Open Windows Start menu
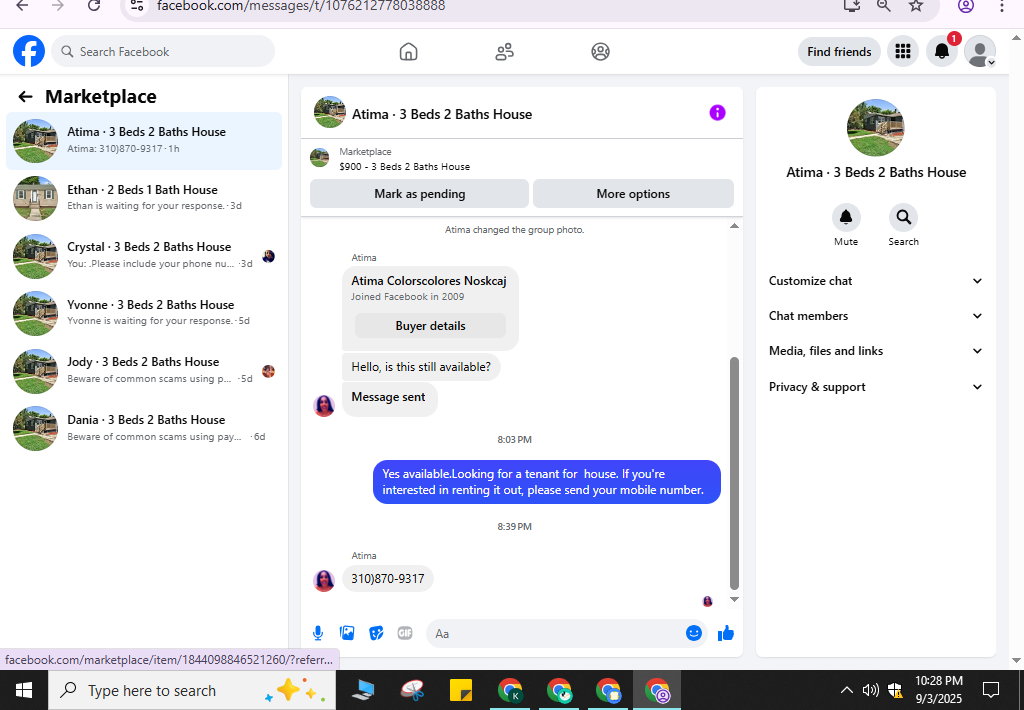This screenshot has height=710, width=1024. pyautogui.click(x=24, y=690)
